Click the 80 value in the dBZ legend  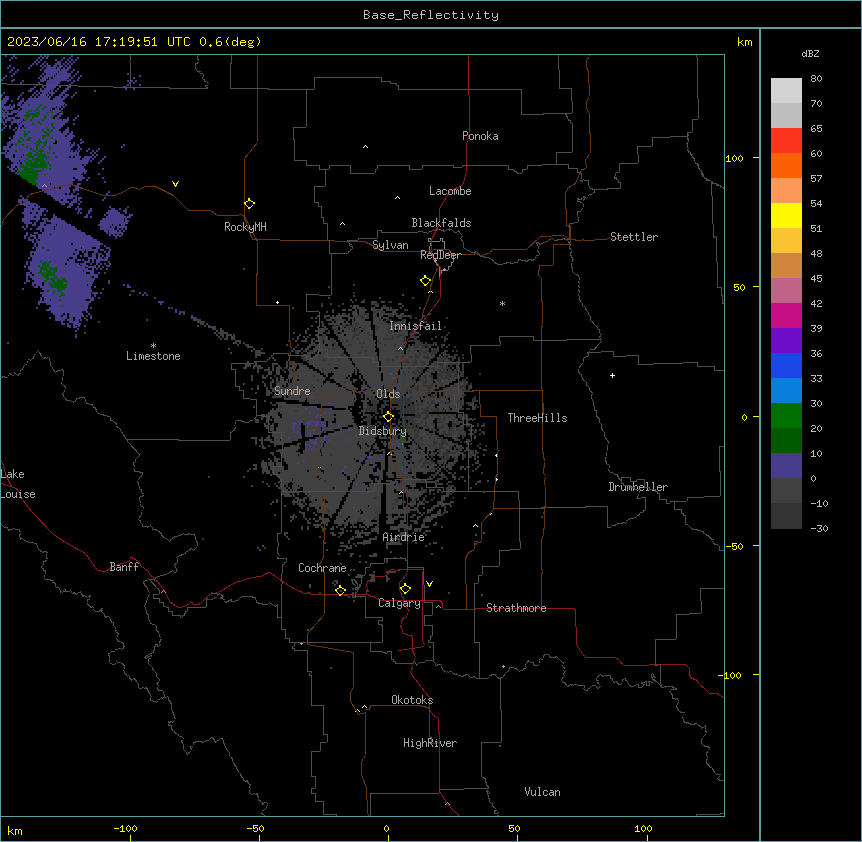pos(816,79)
